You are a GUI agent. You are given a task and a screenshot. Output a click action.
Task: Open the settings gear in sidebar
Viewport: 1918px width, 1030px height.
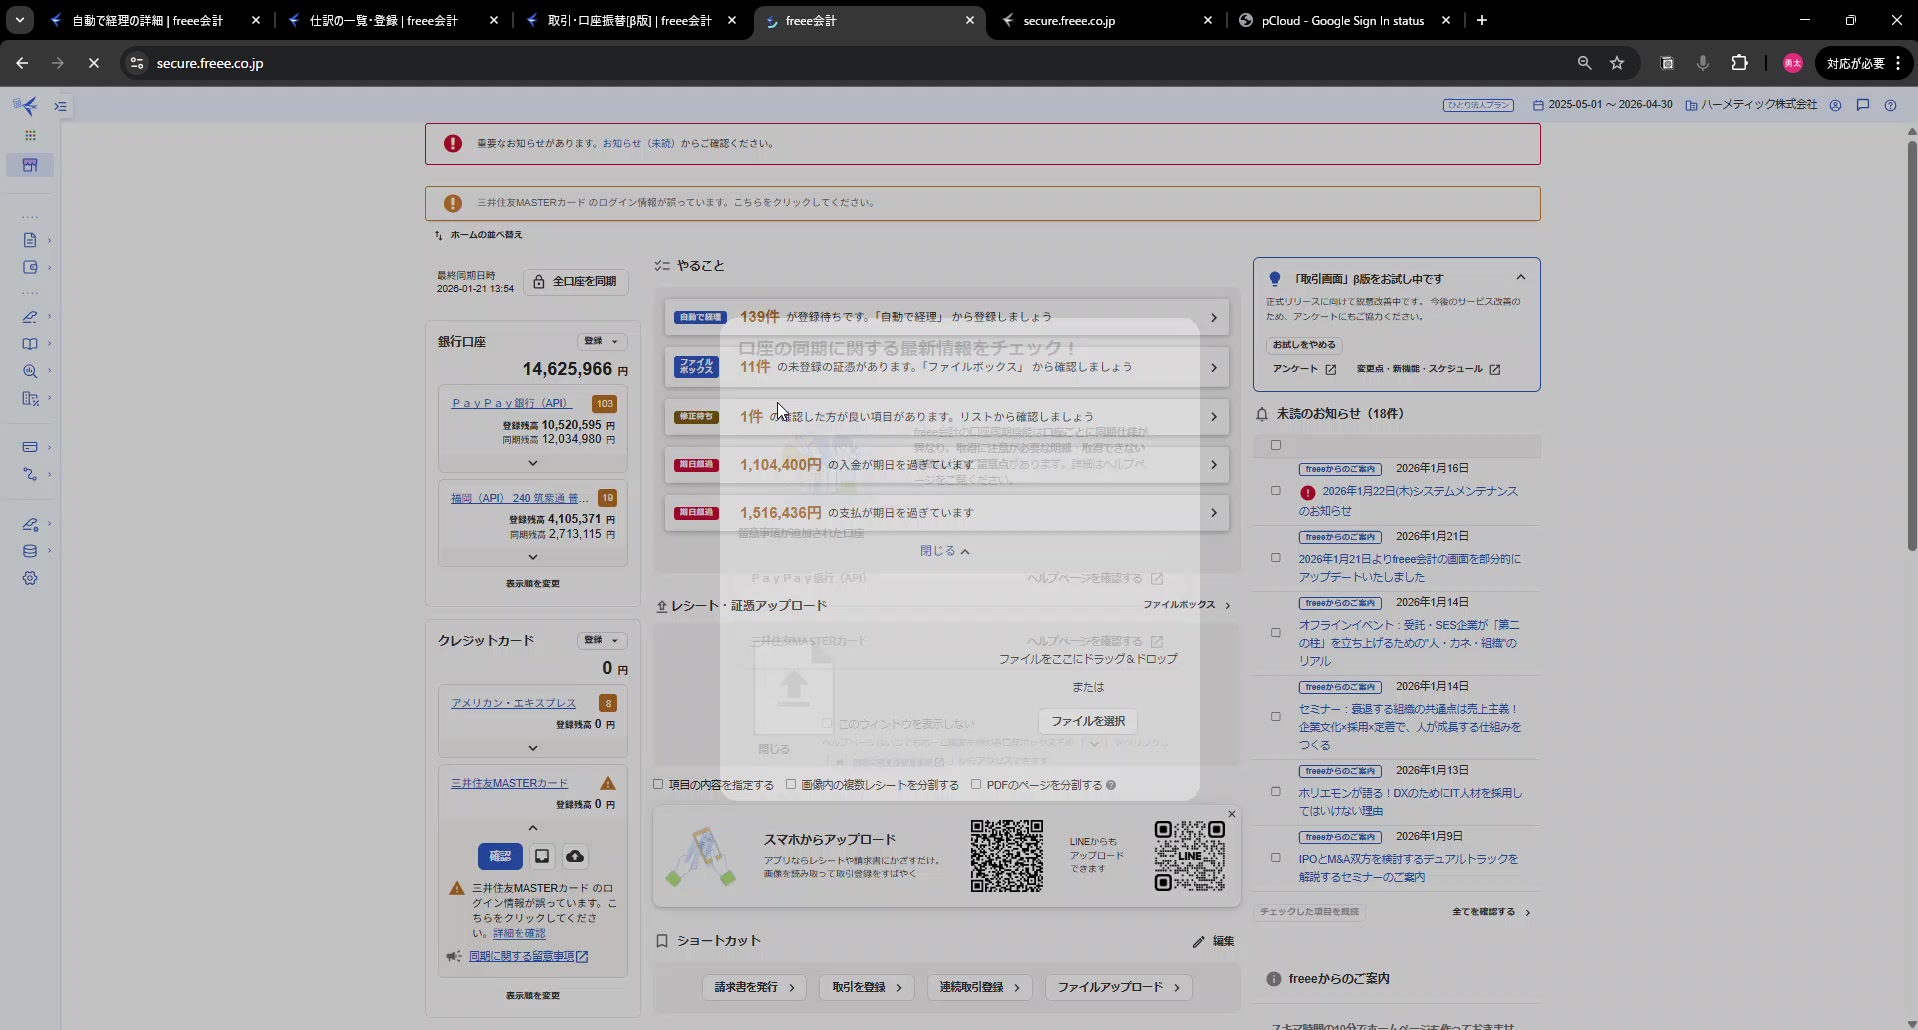(30, 578)
